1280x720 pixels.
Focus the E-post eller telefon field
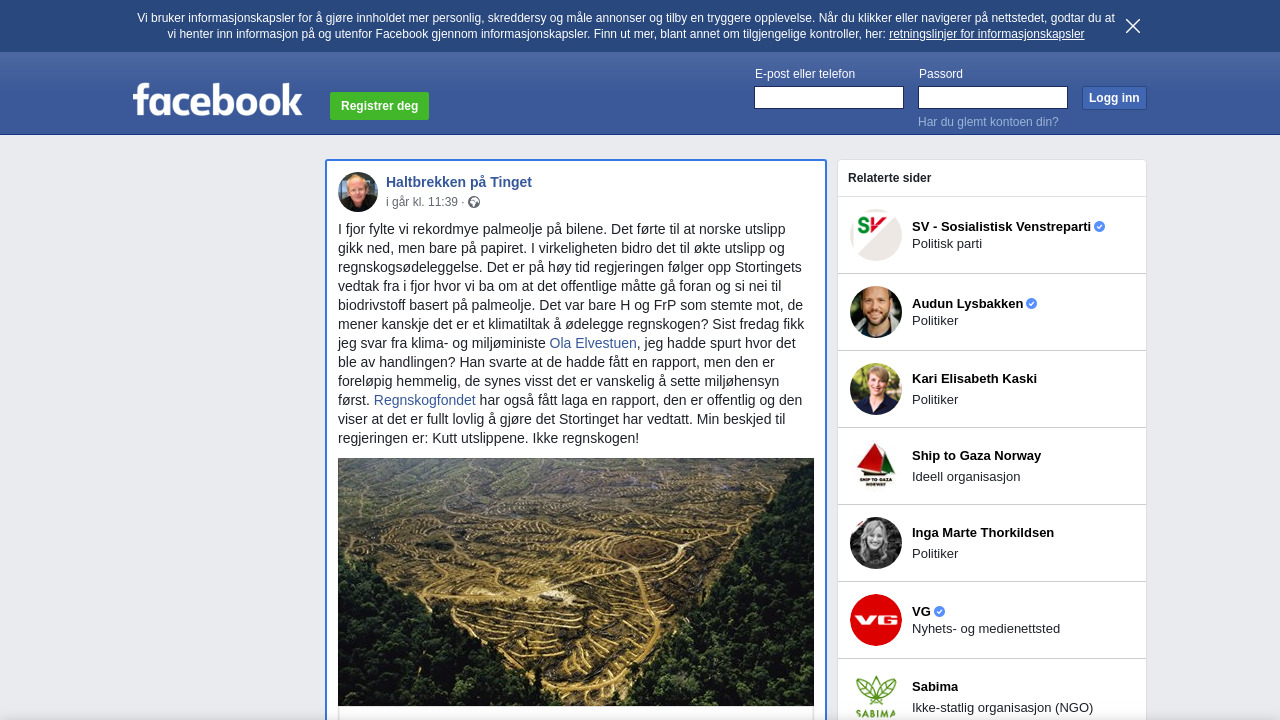tap(829, 97)
